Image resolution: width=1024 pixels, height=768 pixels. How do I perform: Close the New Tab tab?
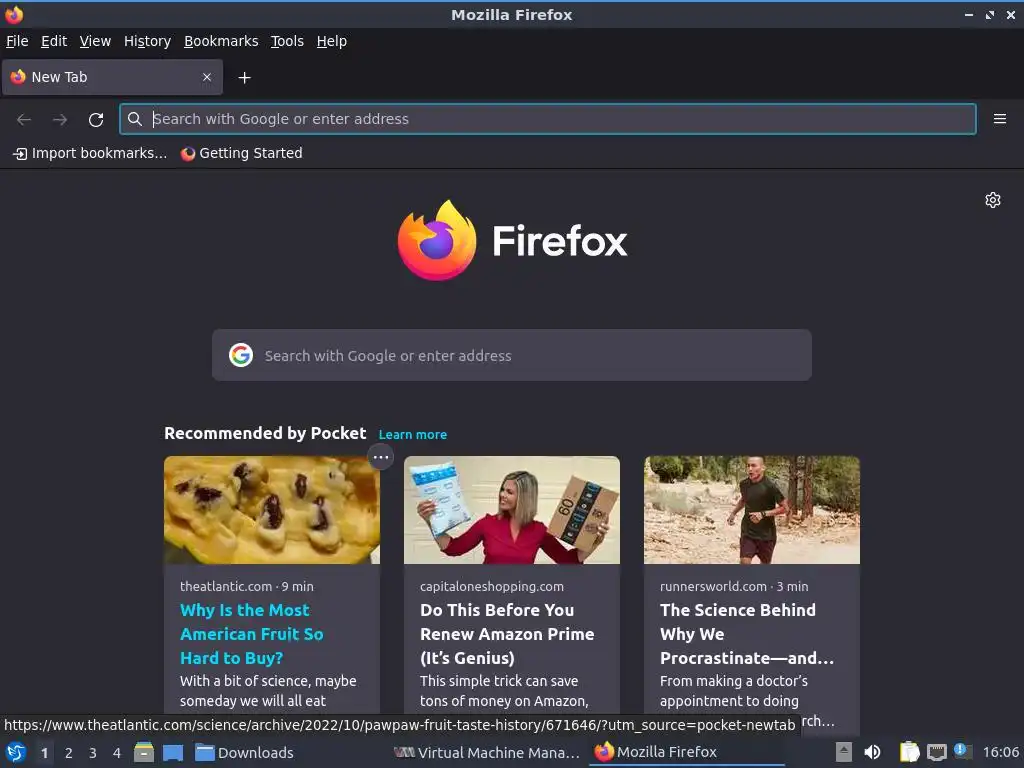[207, 77]
